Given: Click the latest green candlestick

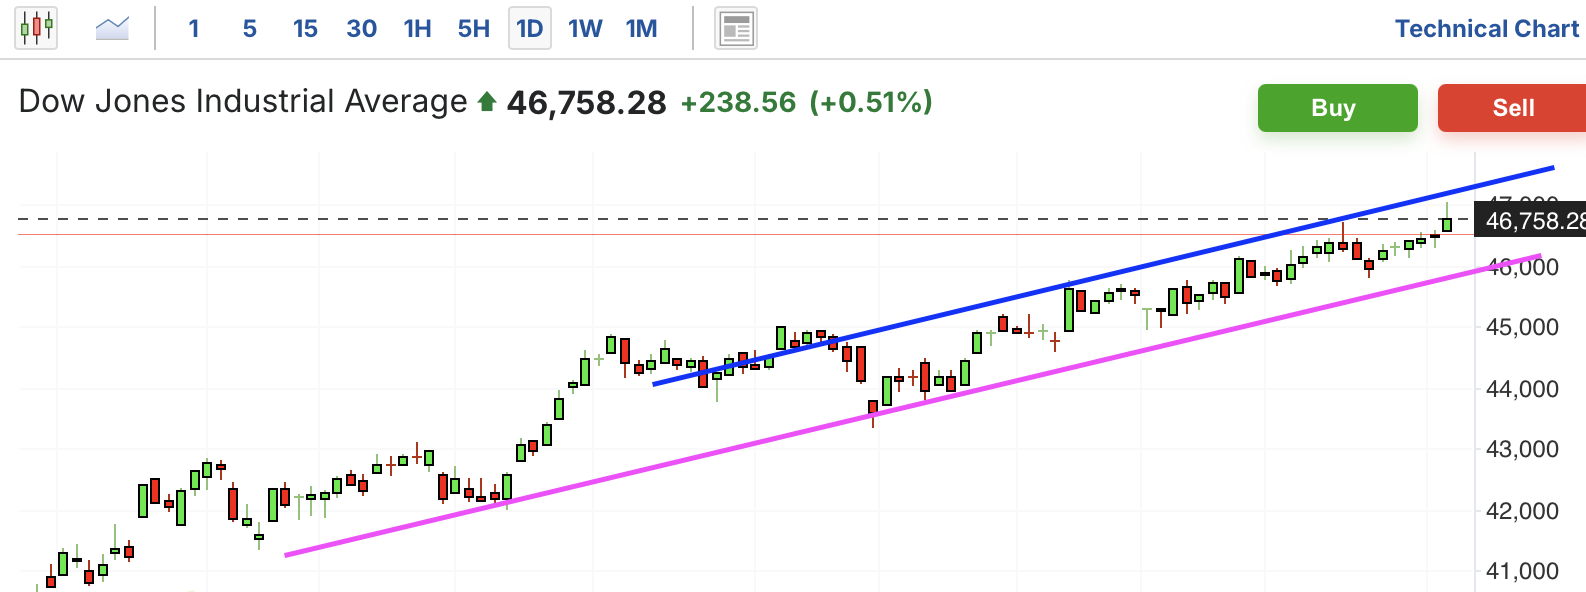Looking at the screenshot, I should coord(1447,223).
